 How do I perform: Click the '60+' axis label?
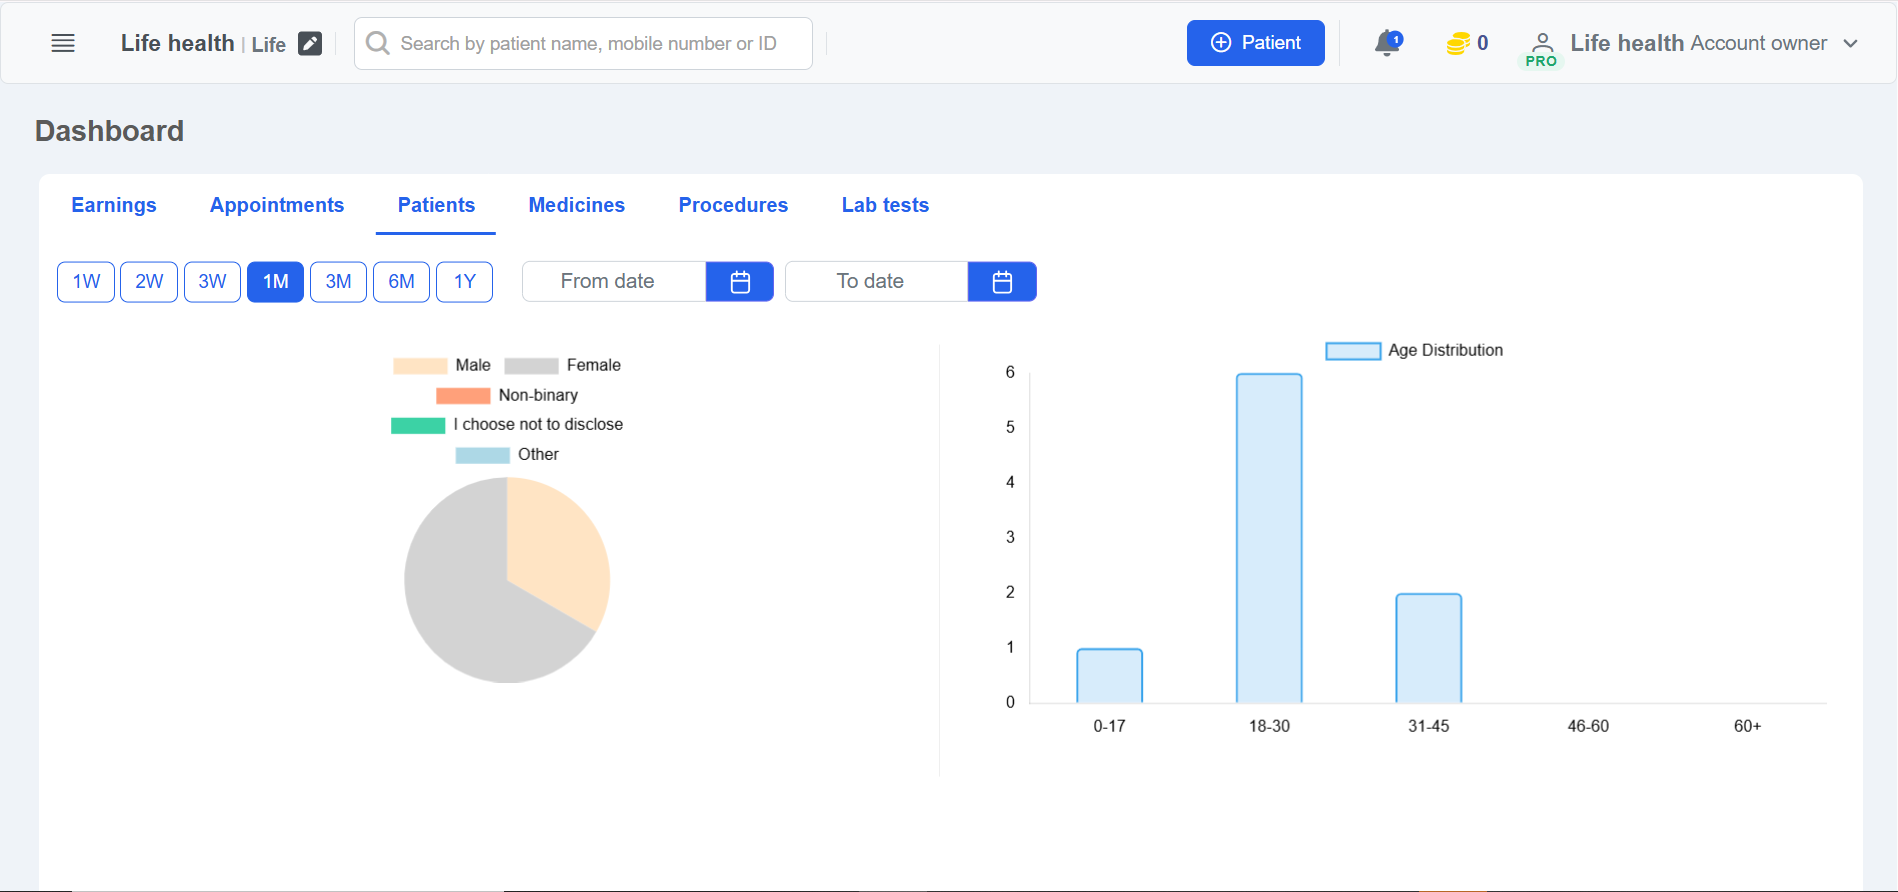[x=1747, y=726]
